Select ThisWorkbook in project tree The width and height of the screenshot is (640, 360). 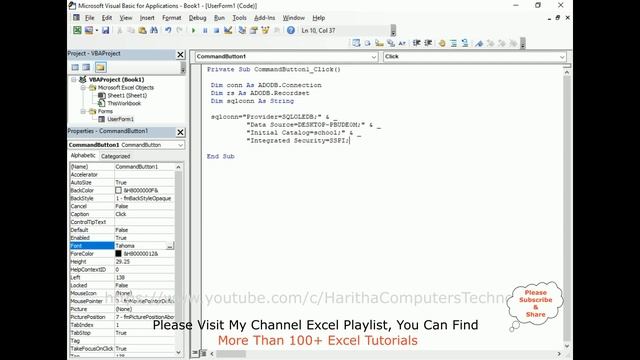click(x=124, y=103)
